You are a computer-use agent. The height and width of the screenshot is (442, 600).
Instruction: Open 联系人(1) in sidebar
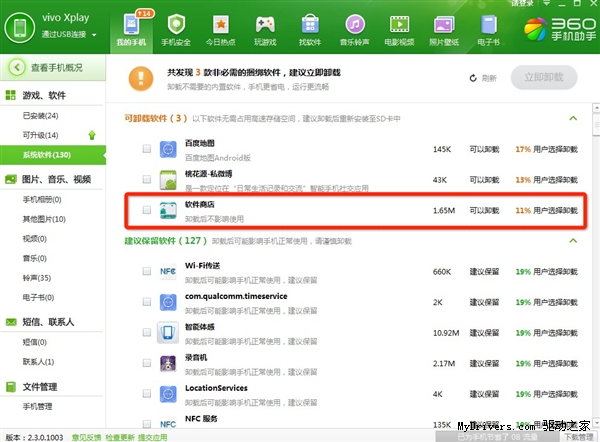coord(38,362)
